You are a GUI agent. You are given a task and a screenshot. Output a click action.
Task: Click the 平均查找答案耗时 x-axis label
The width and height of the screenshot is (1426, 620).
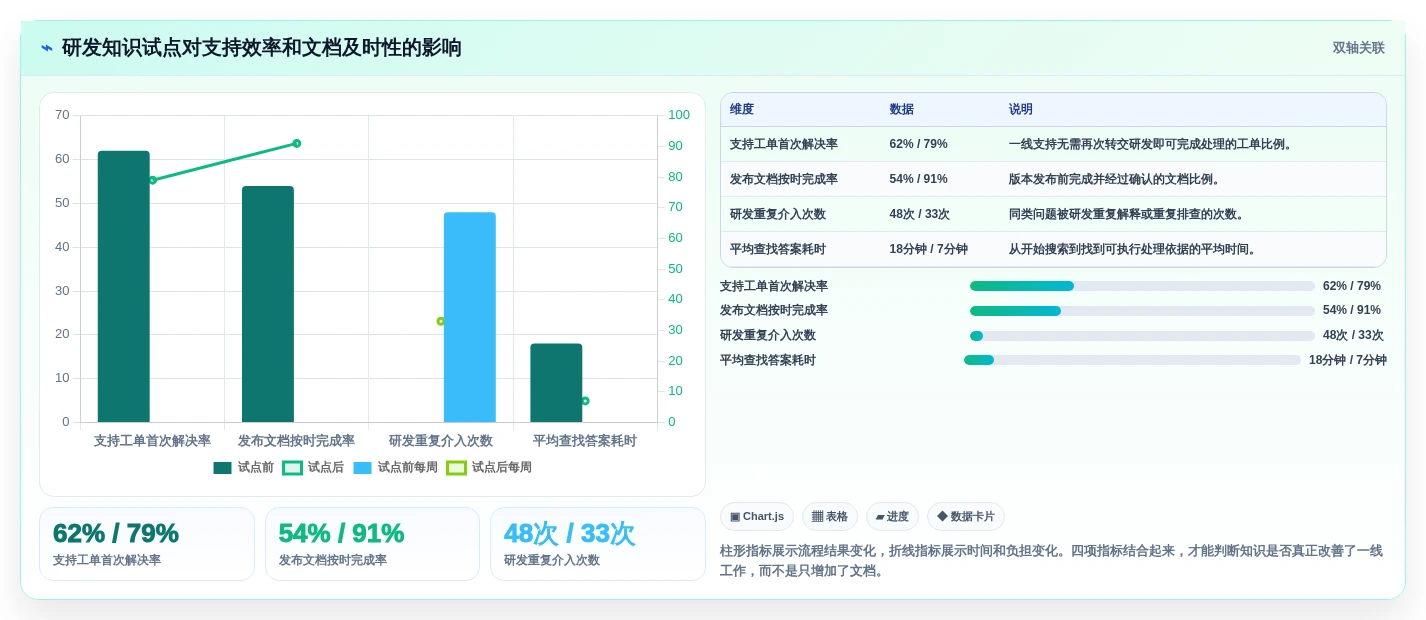[585, 441]
